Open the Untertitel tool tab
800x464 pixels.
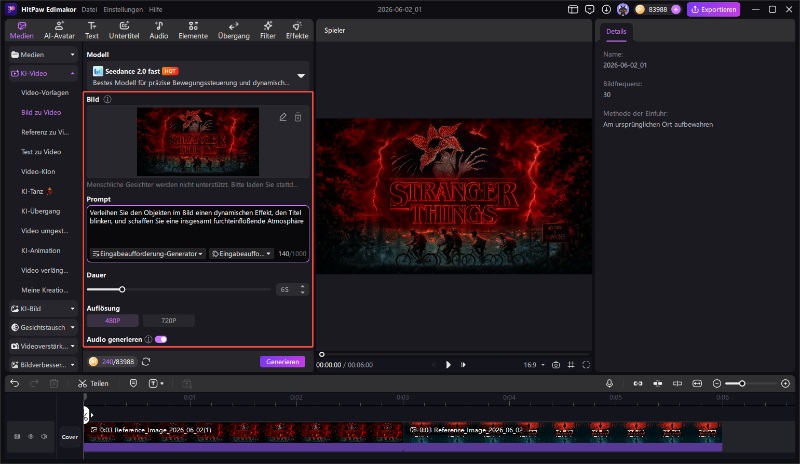point(124,31)
